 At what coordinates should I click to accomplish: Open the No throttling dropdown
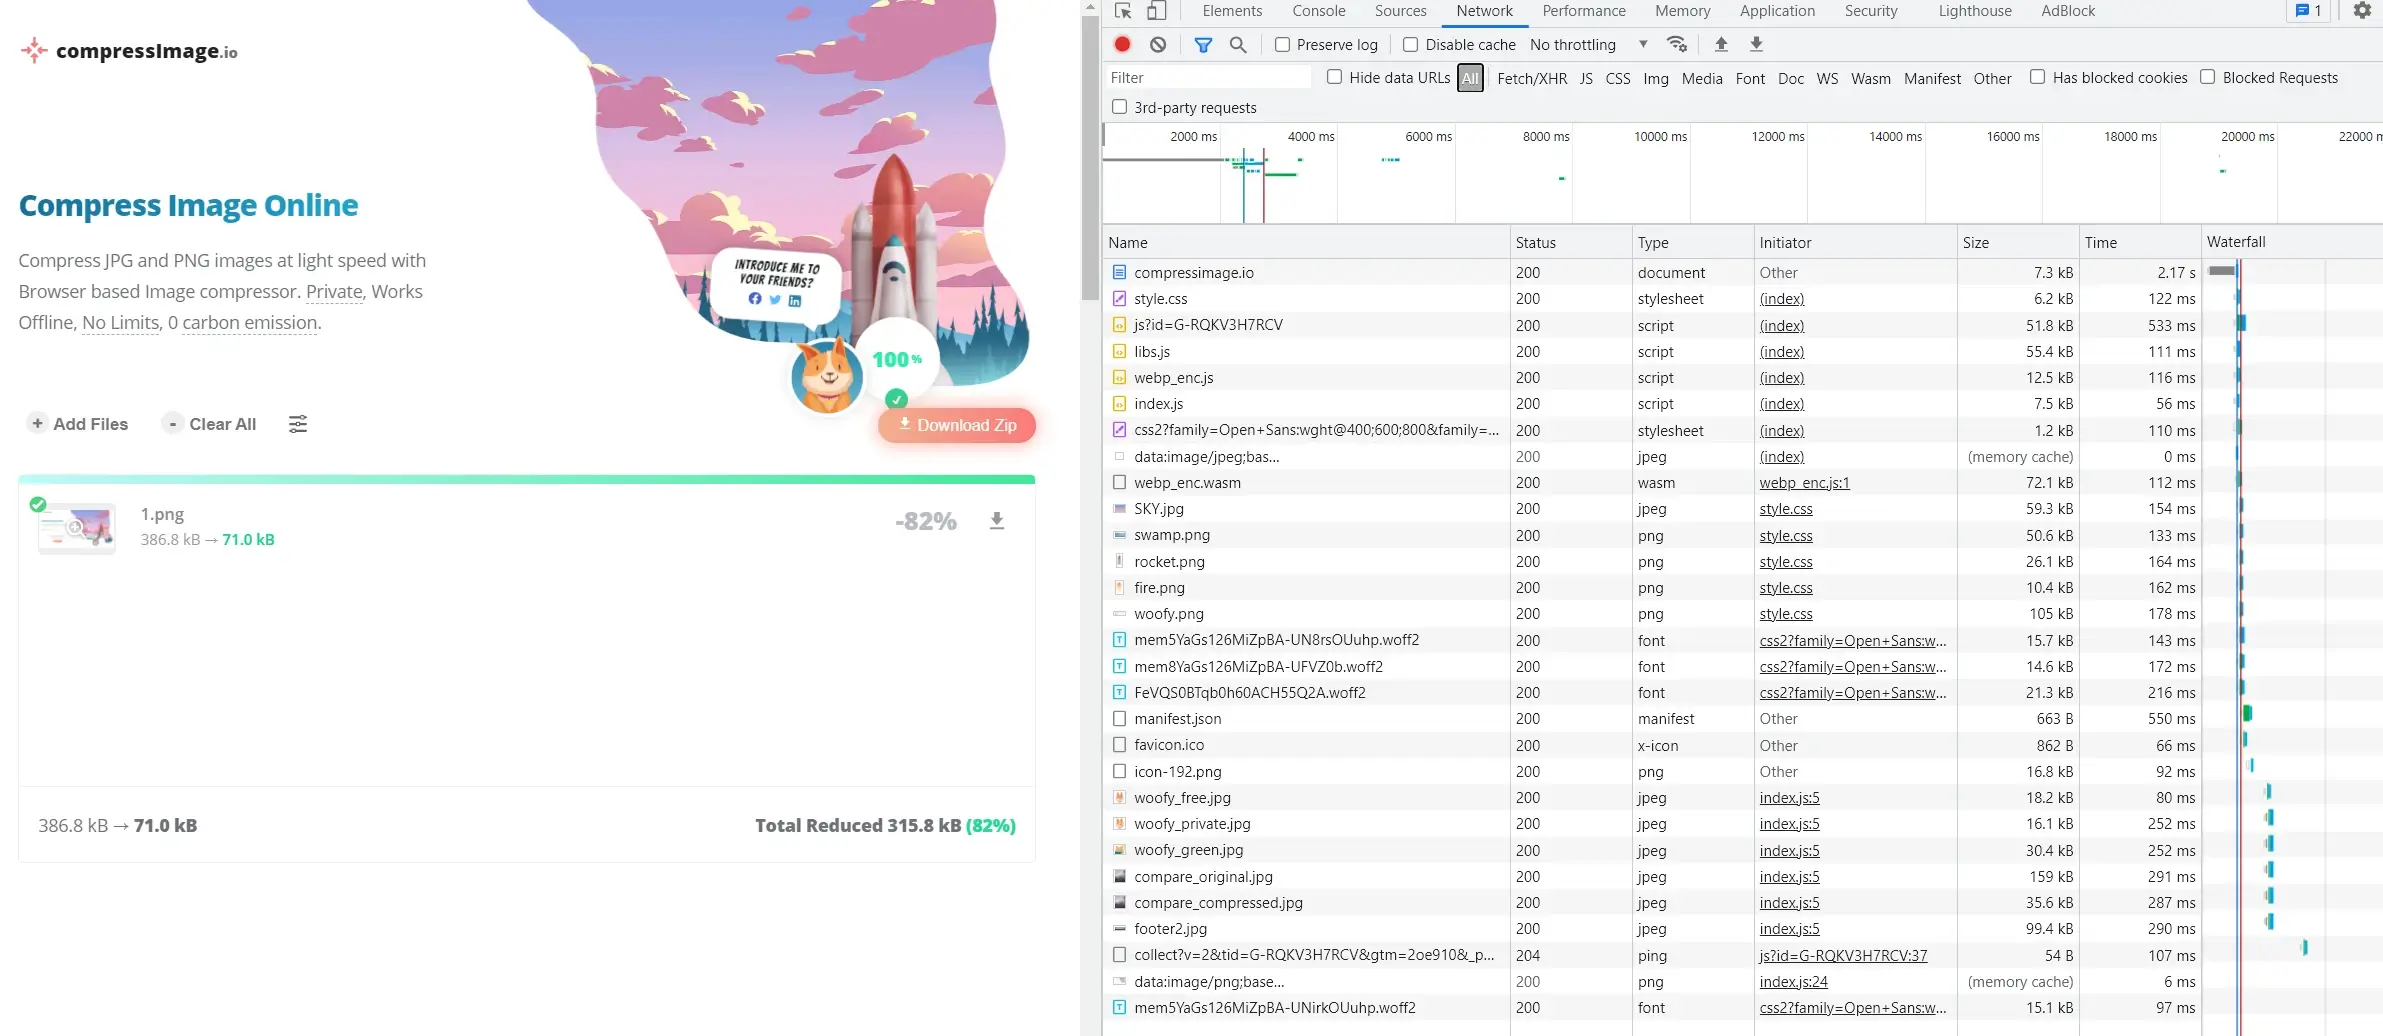(x=1587, y=45)
